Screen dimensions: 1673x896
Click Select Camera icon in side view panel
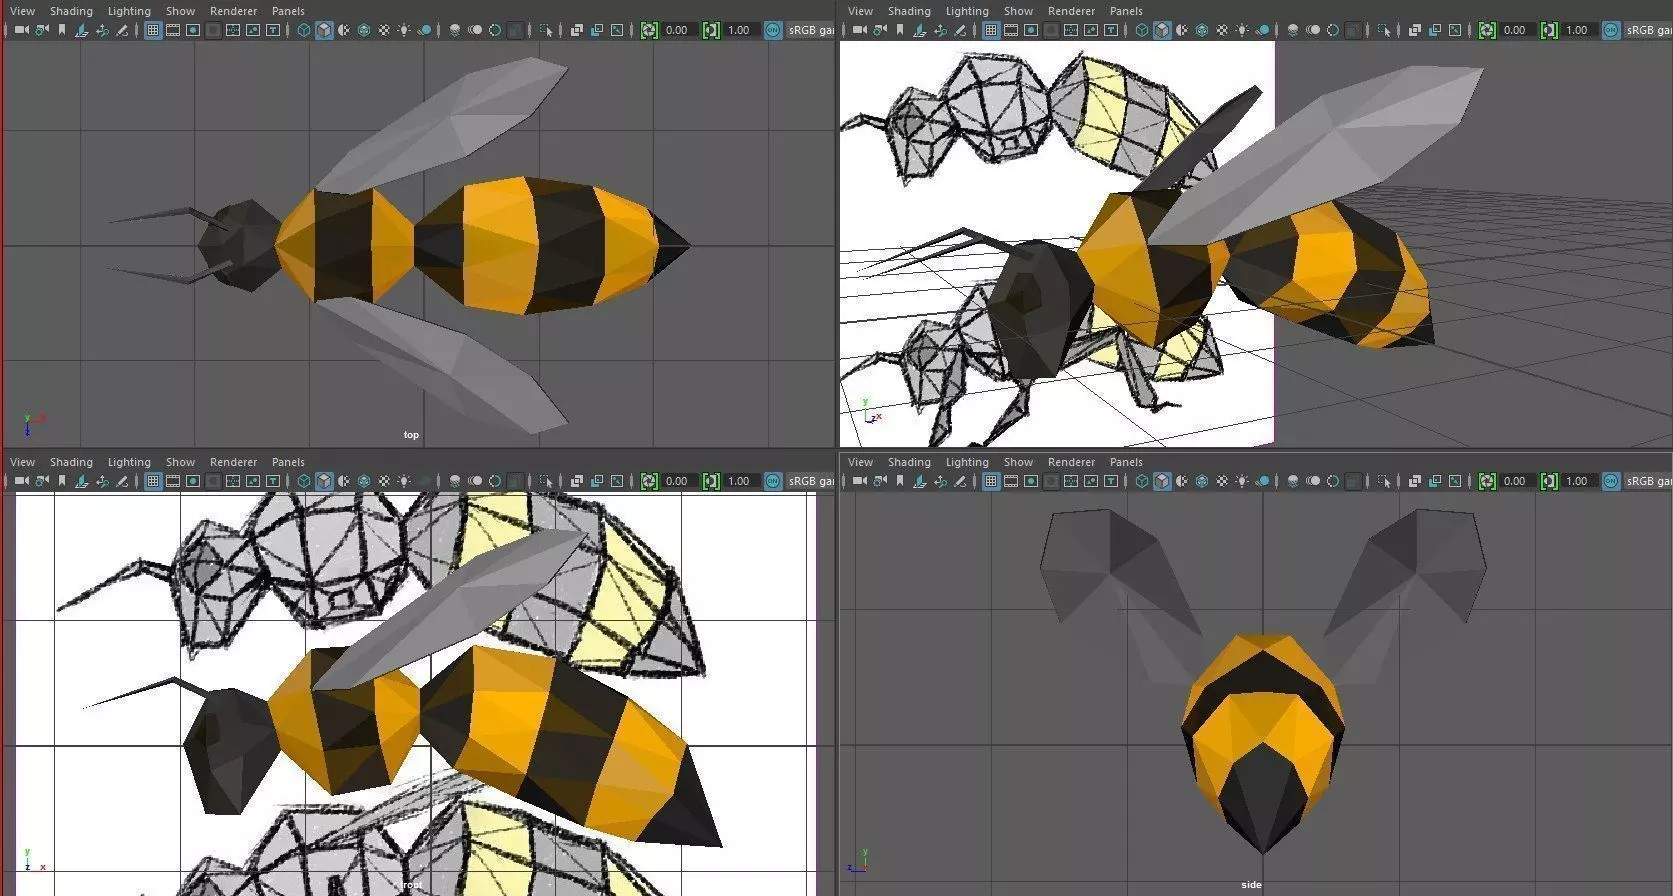859,481
